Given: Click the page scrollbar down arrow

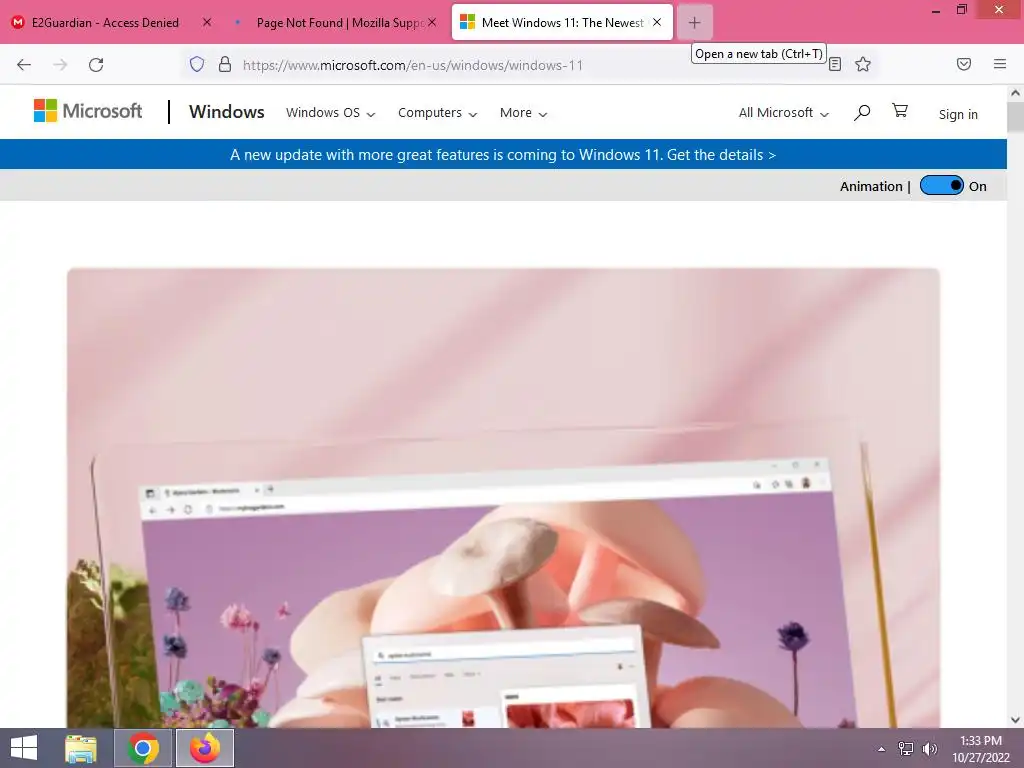Looking at the screenshot, I should coord(1016,720).
